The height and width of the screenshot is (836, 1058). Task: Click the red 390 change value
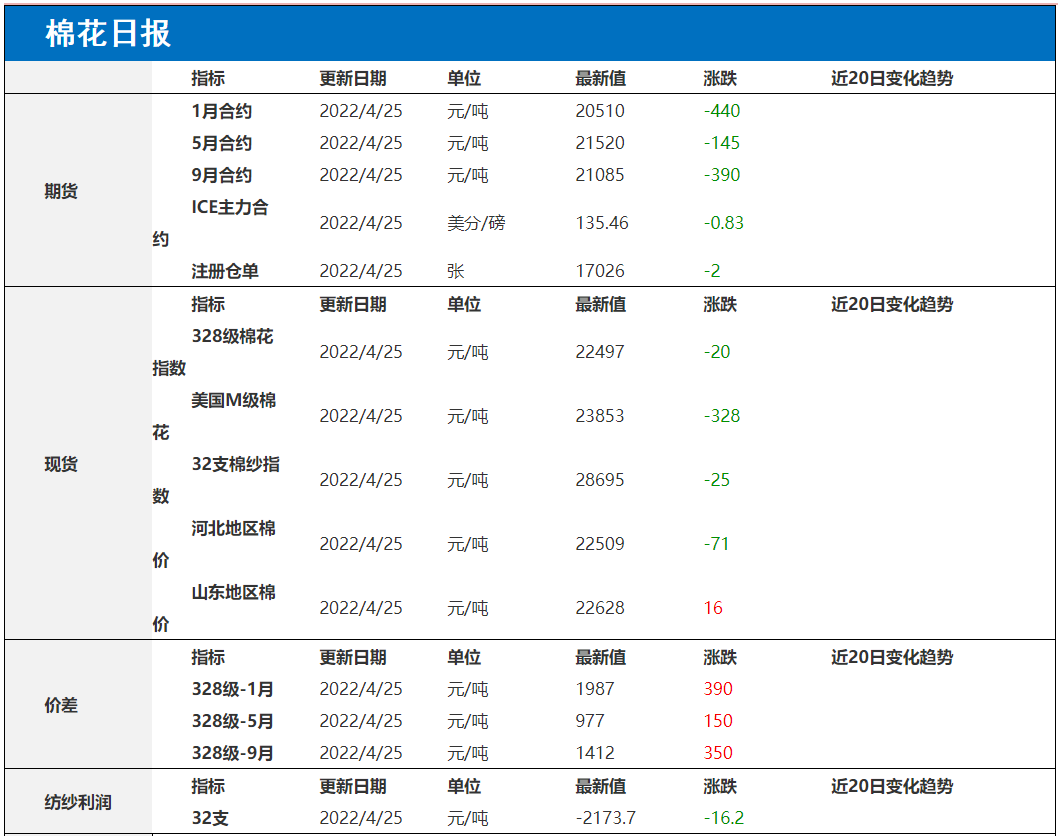[718, 689]
